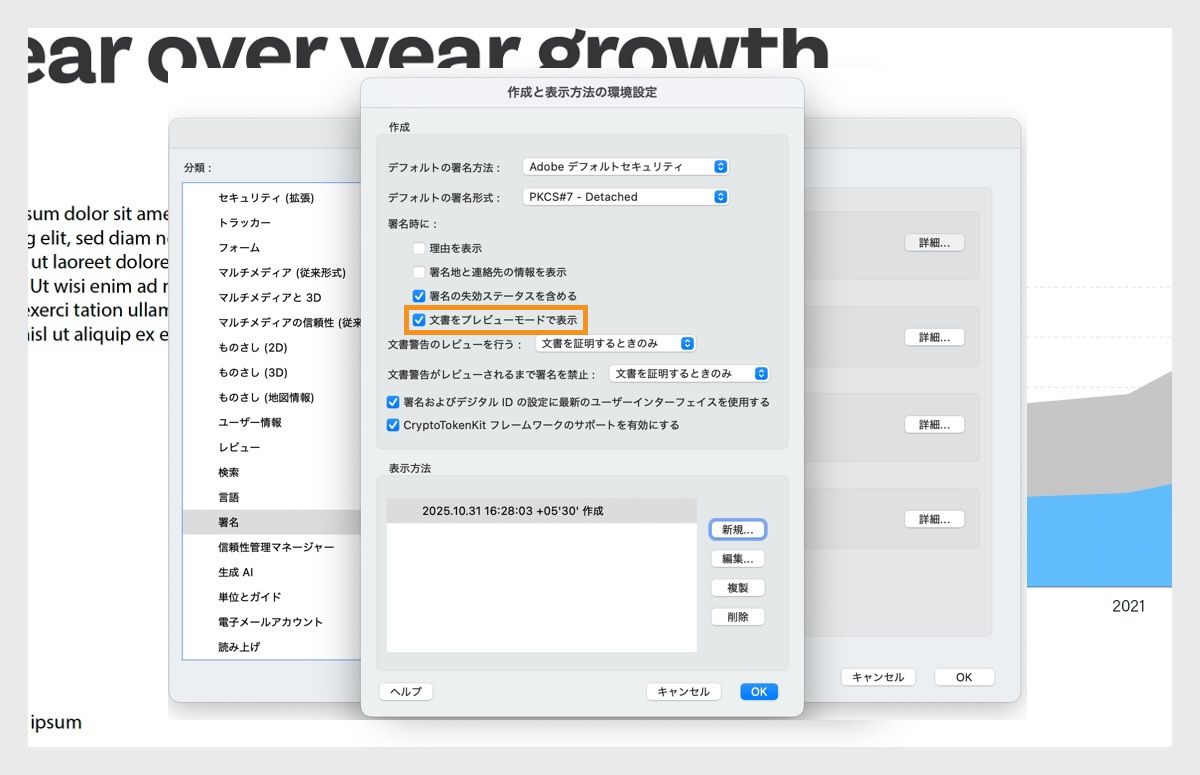Open デフォルトの署名形式 PKCS#7 dropdown
This screenshot has height=775, width=1200.
625,197
